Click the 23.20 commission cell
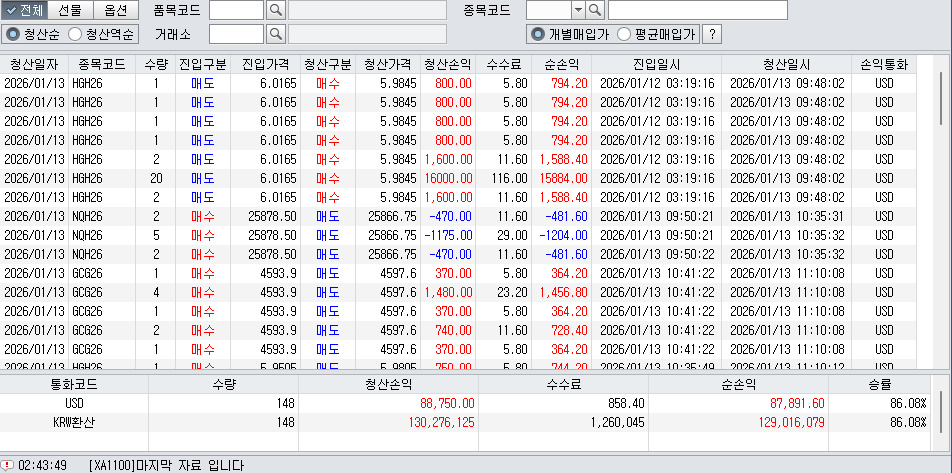 (x=504, y=293)
